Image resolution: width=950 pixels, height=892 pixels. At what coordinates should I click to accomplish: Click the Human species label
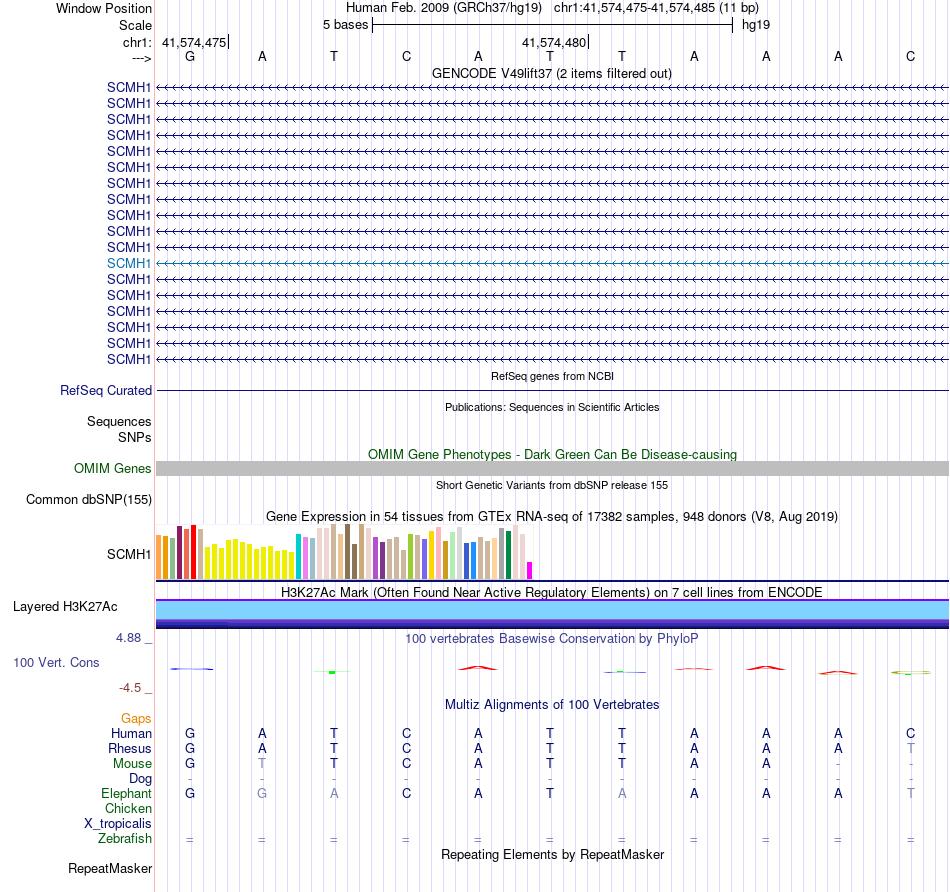(131, 733)
